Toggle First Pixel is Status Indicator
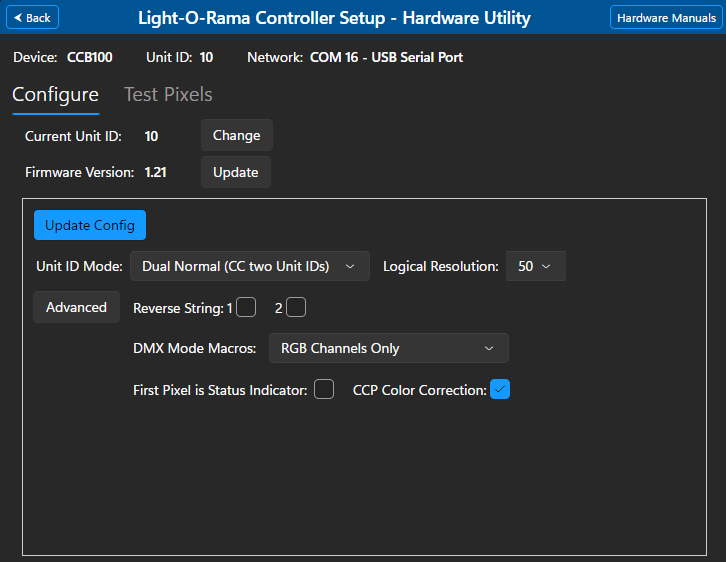Screen dimensions: 726x562 [324, 390]
